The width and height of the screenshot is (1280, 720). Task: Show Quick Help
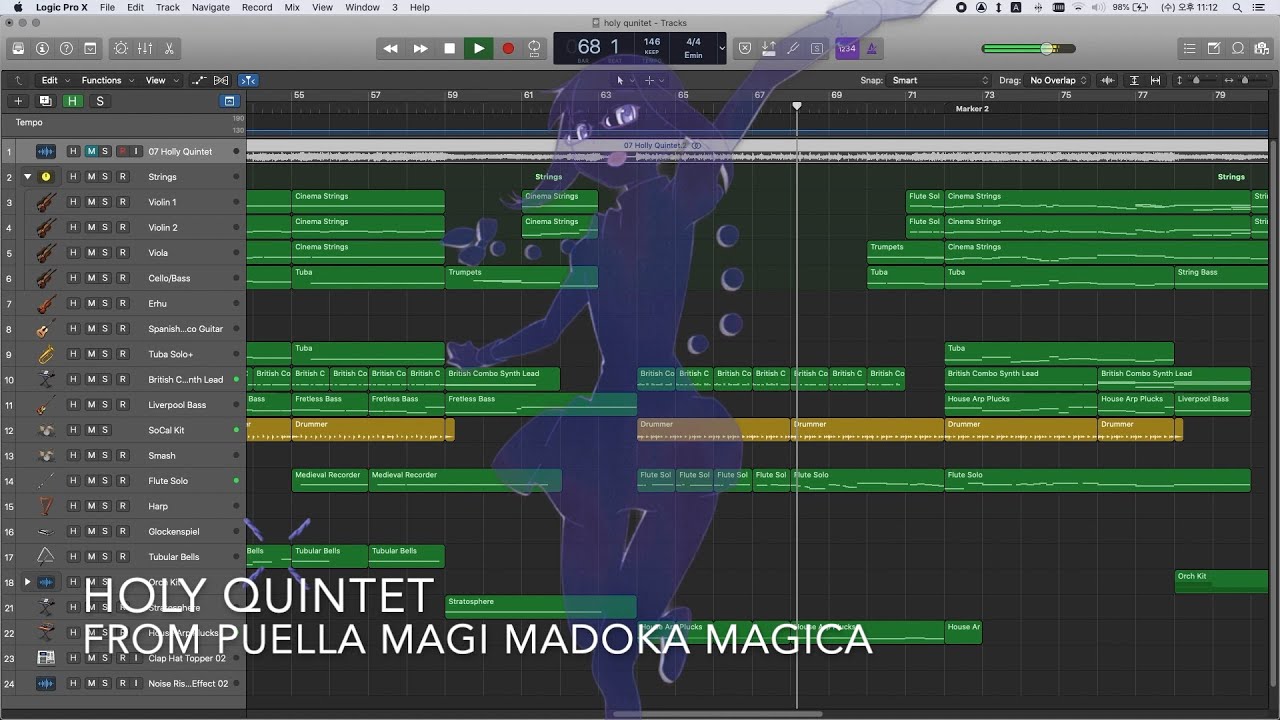66,48
